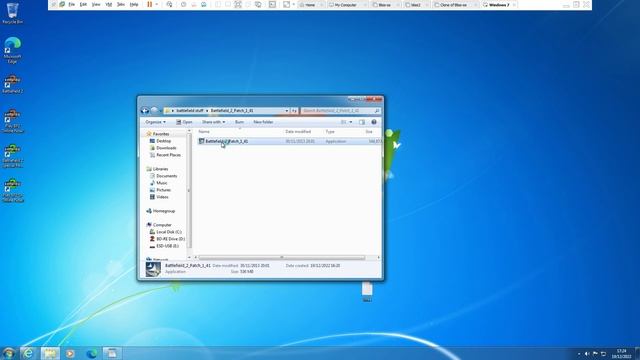This screenshot has height=360, width=640.
Task: Launch Internet Explorer from taskbar
Action: tap(28, 353)
